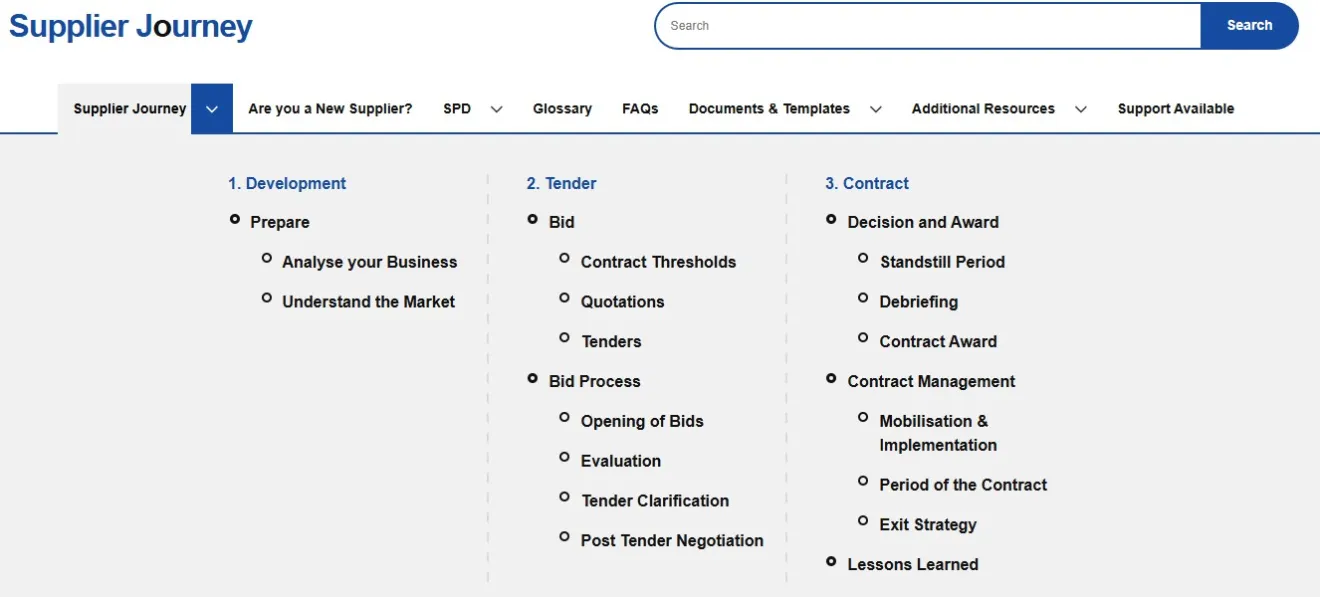Open the FAQs section
Viewport: 1320px width, 597px height.
(x=640, y=108)
